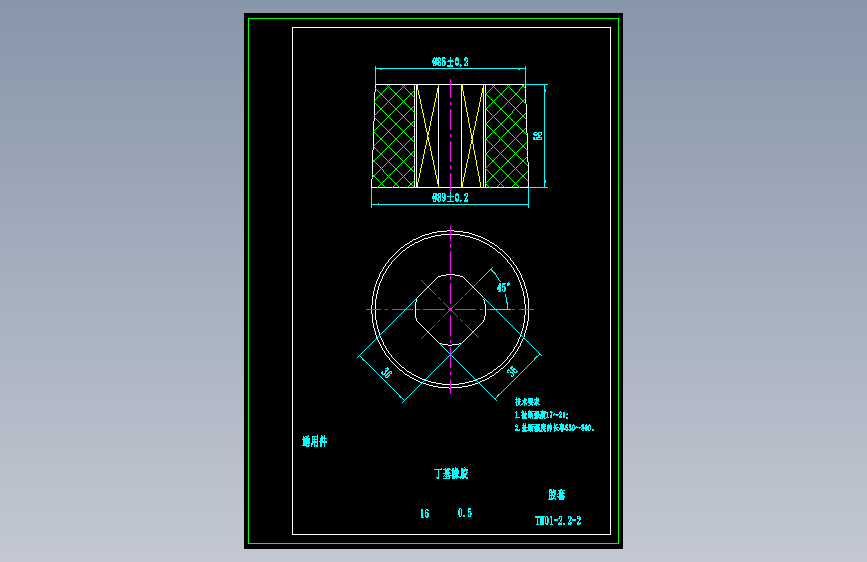The image size is (867, 562).
Task: Click the 45° angle annotation
Action: (x=503, y=288)
